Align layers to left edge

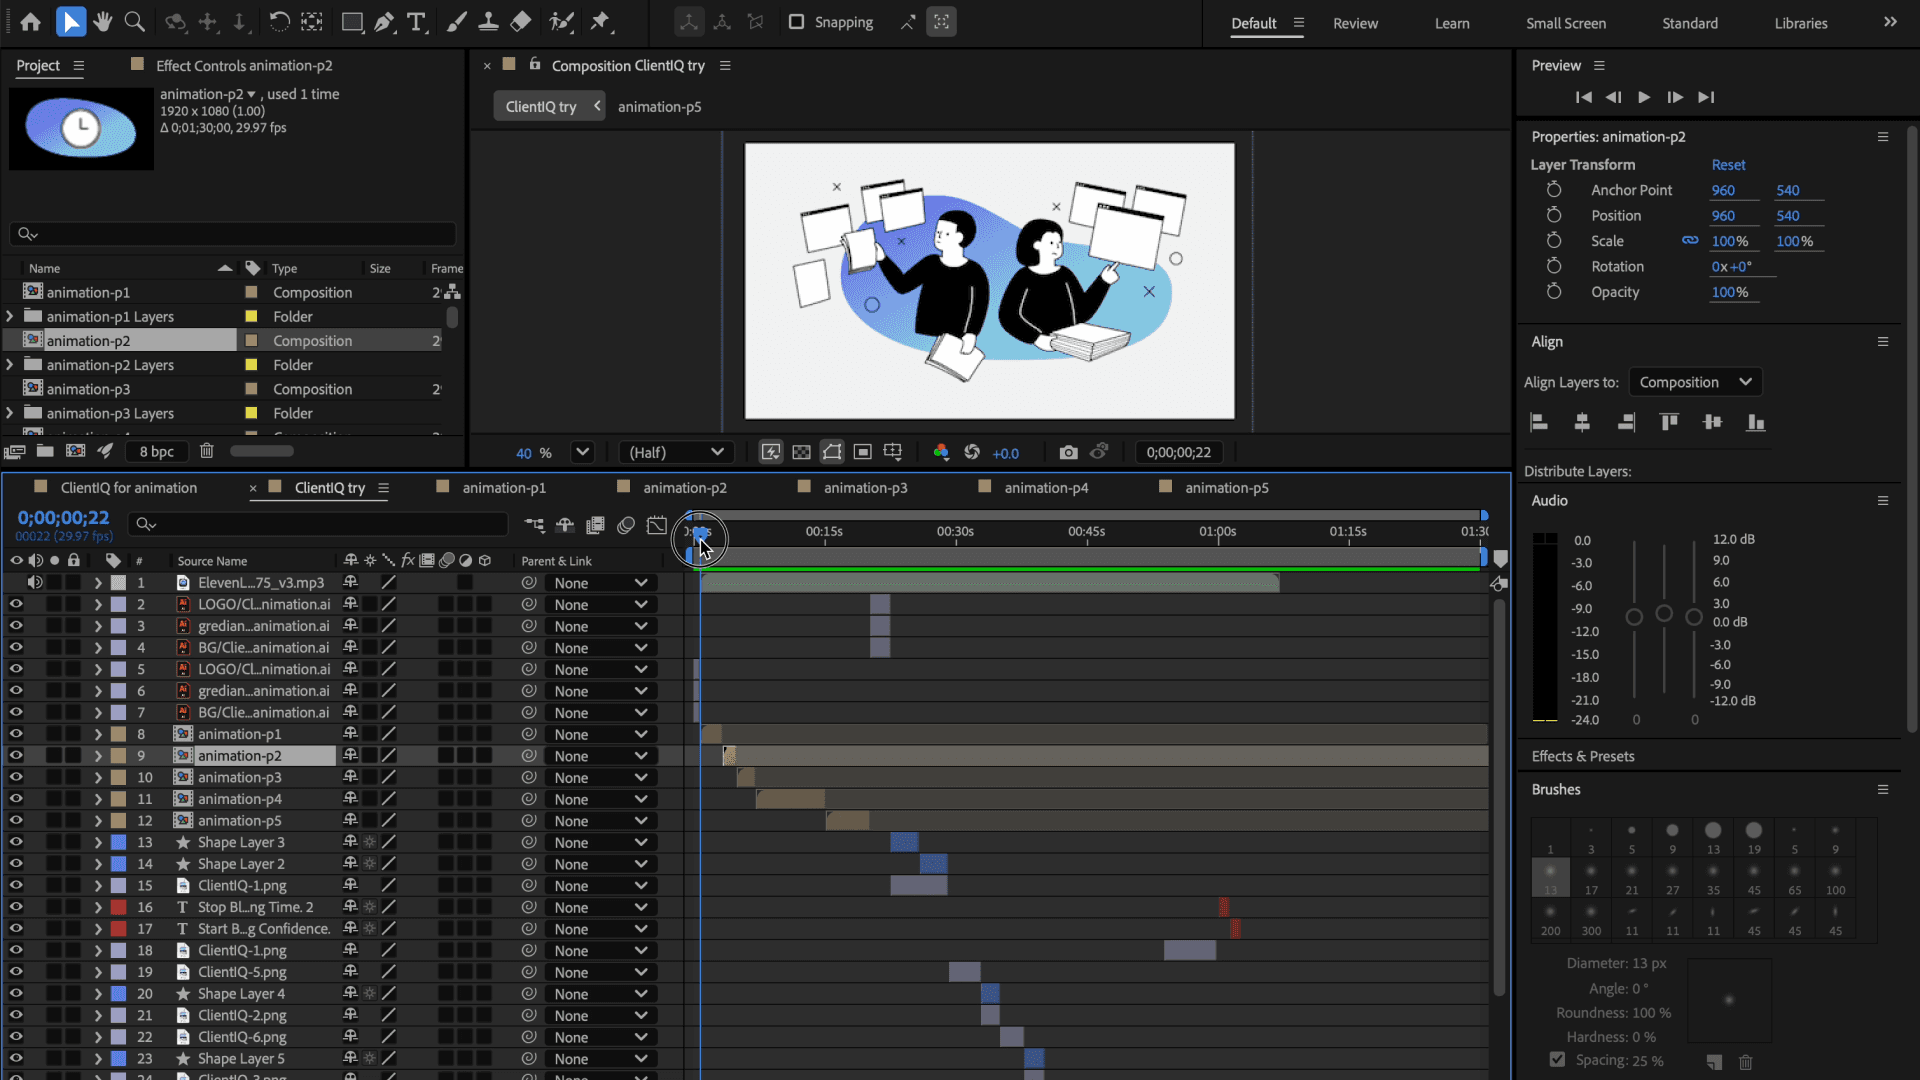[1539, 422]
